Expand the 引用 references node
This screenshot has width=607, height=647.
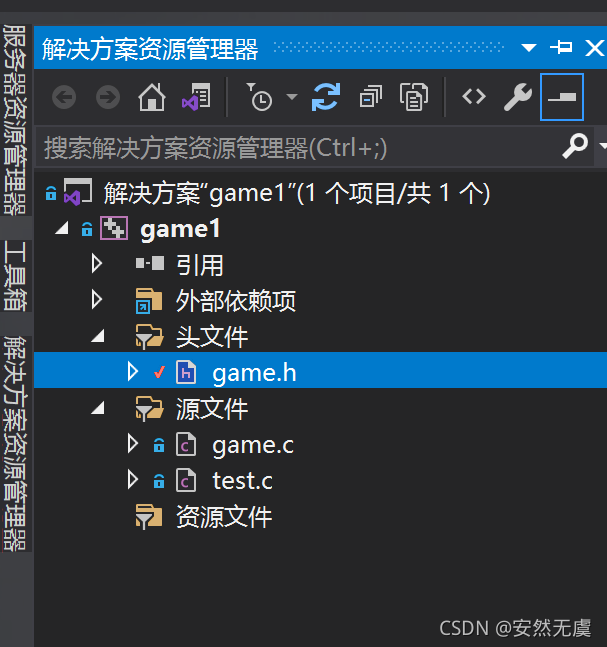tap(97, 263)
